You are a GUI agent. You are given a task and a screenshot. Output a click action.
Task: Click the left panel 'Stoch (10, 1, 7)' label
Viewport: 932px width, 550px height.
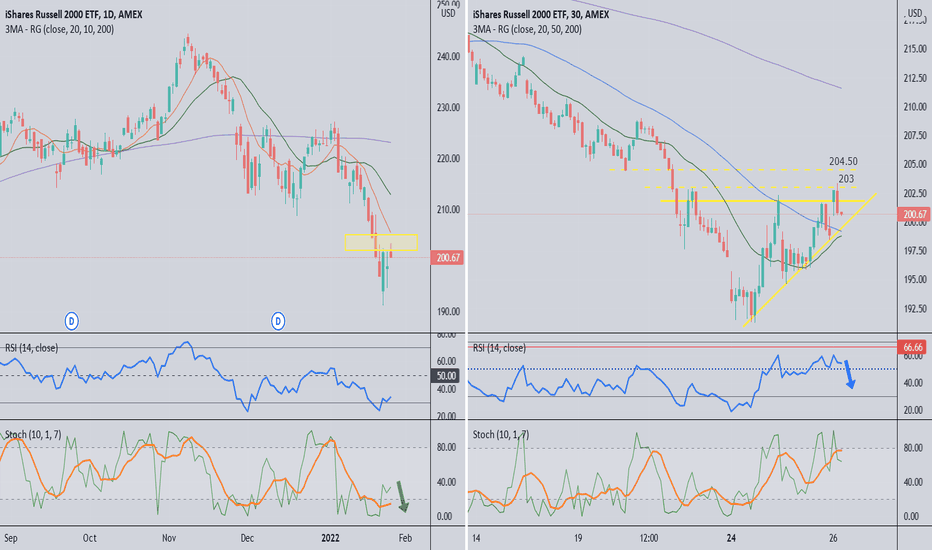tap(33, 435)
